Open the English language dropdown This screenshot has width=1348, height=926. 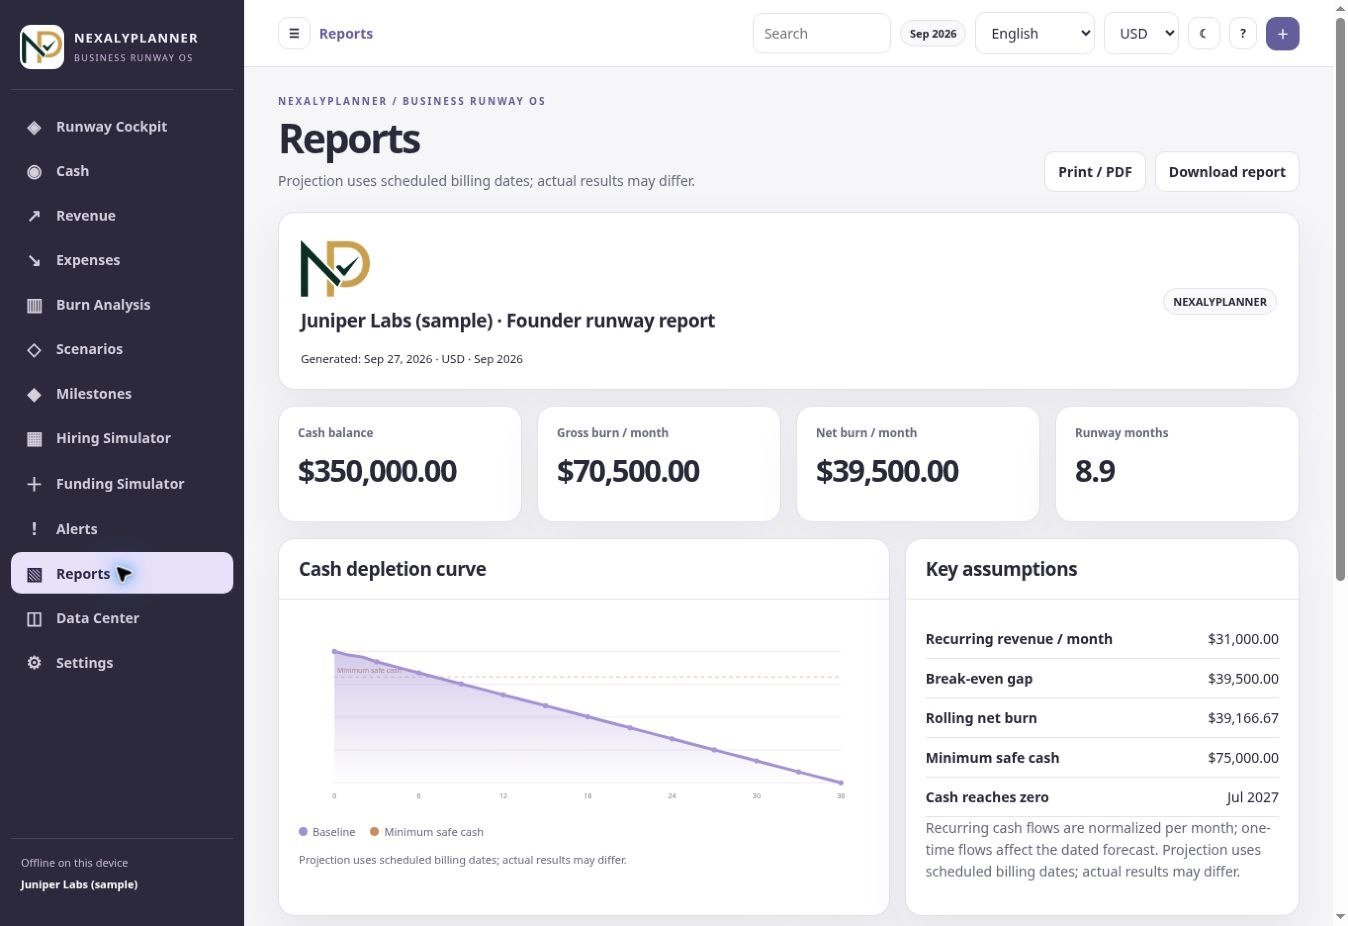click(1035, 33)
